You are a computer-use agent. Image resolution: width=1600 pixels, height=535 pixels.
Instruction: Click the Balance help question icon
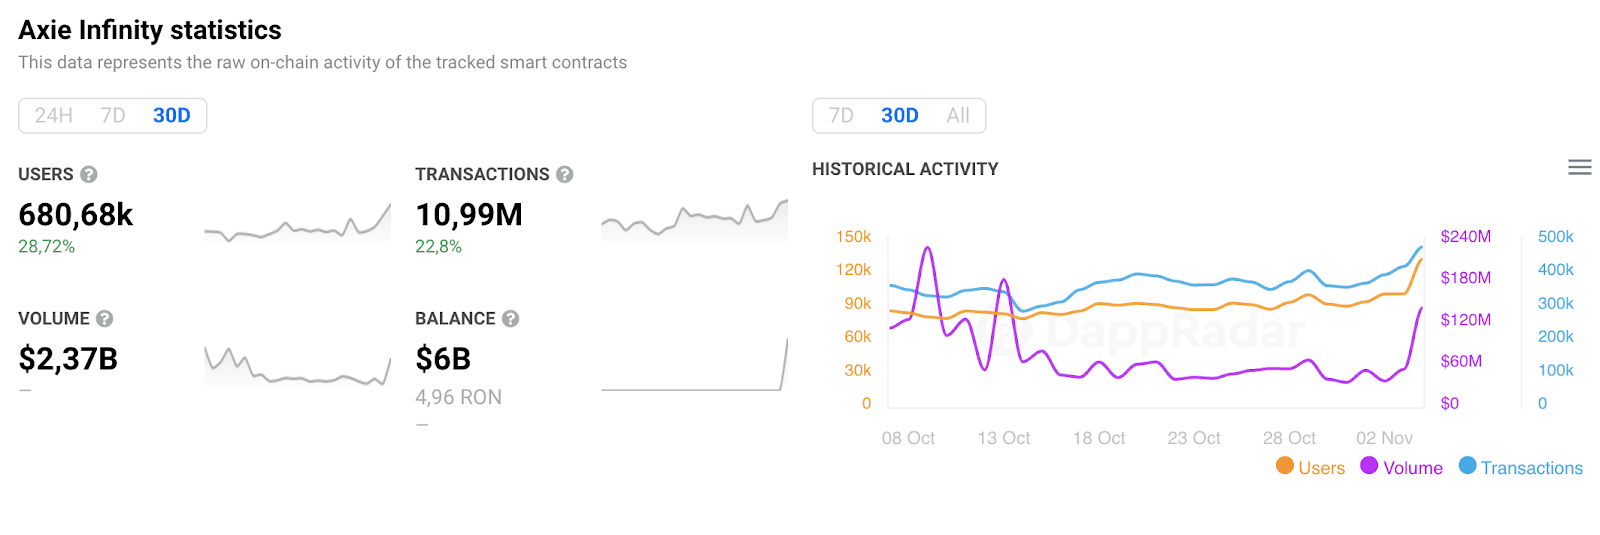tap(511, 318)
